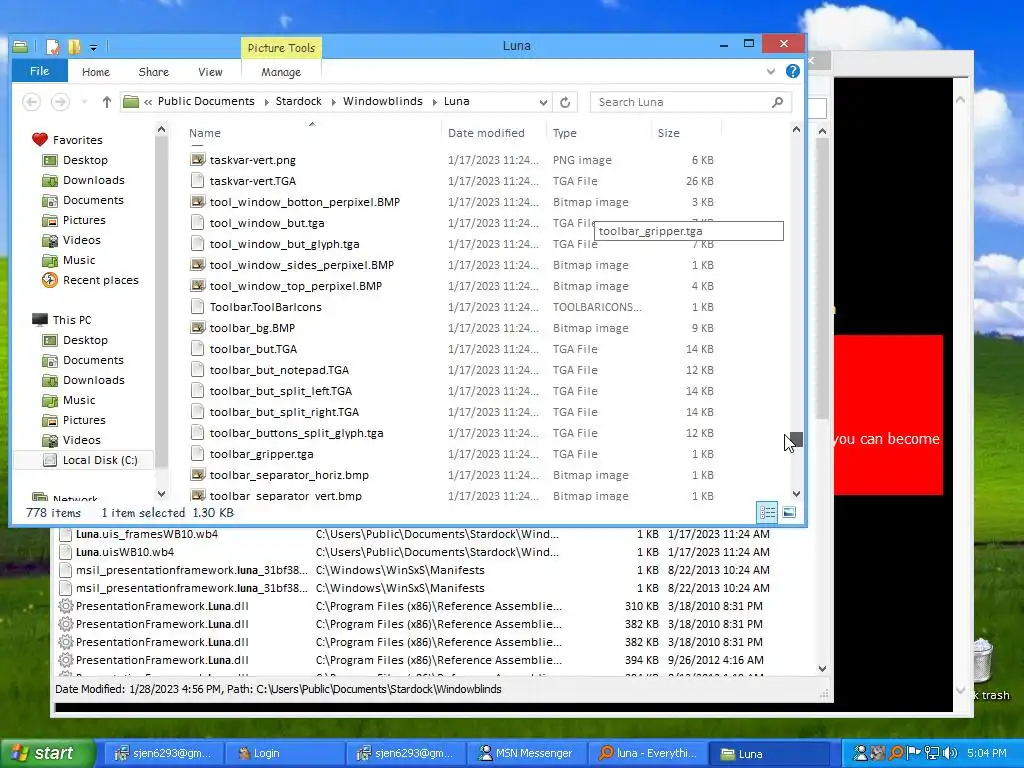Viewport: 1024px width, 768px height.
Task: Sort files by the Size column header
Action: (668, 133)
